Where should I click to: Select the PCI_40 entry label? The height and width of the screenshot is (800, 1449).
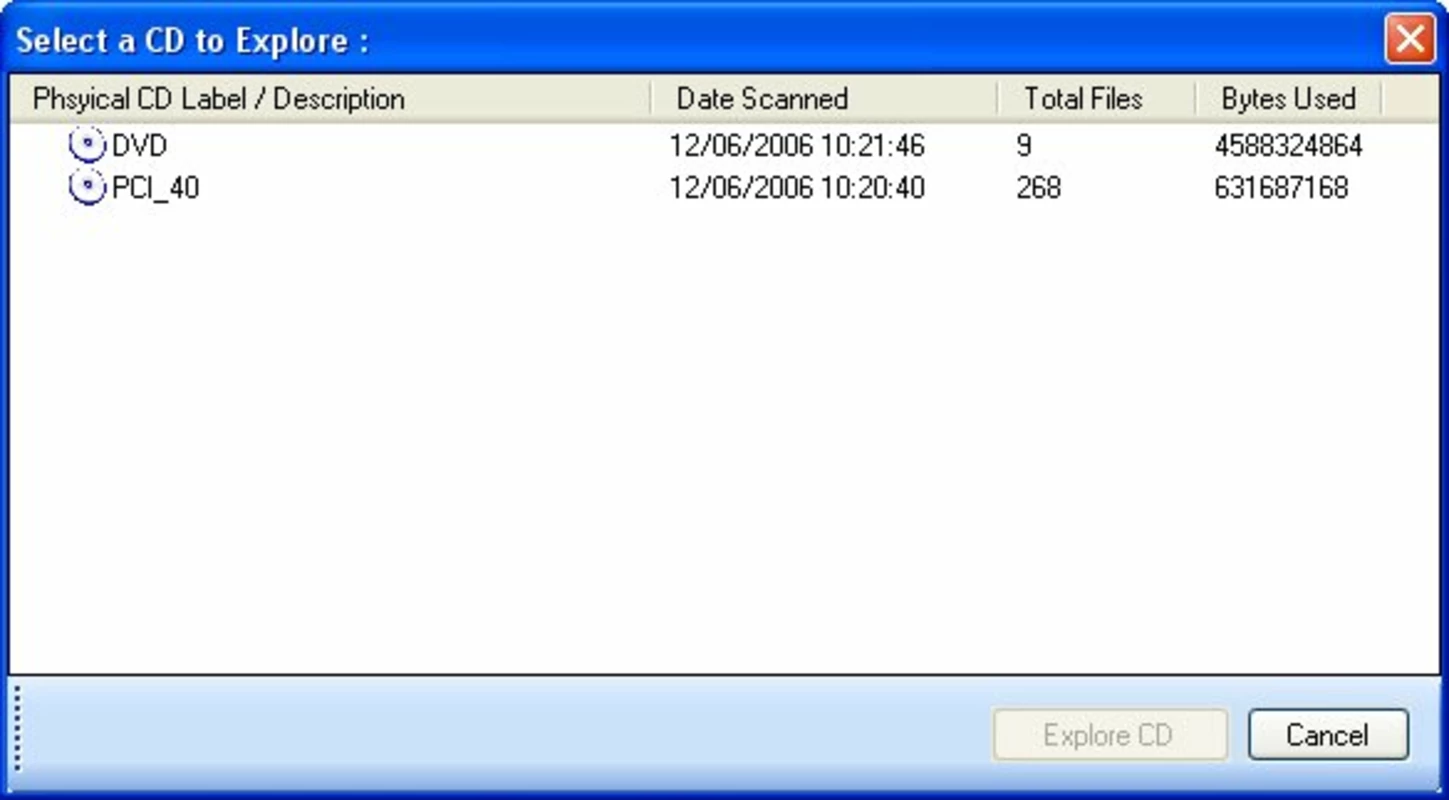[155, 187]
